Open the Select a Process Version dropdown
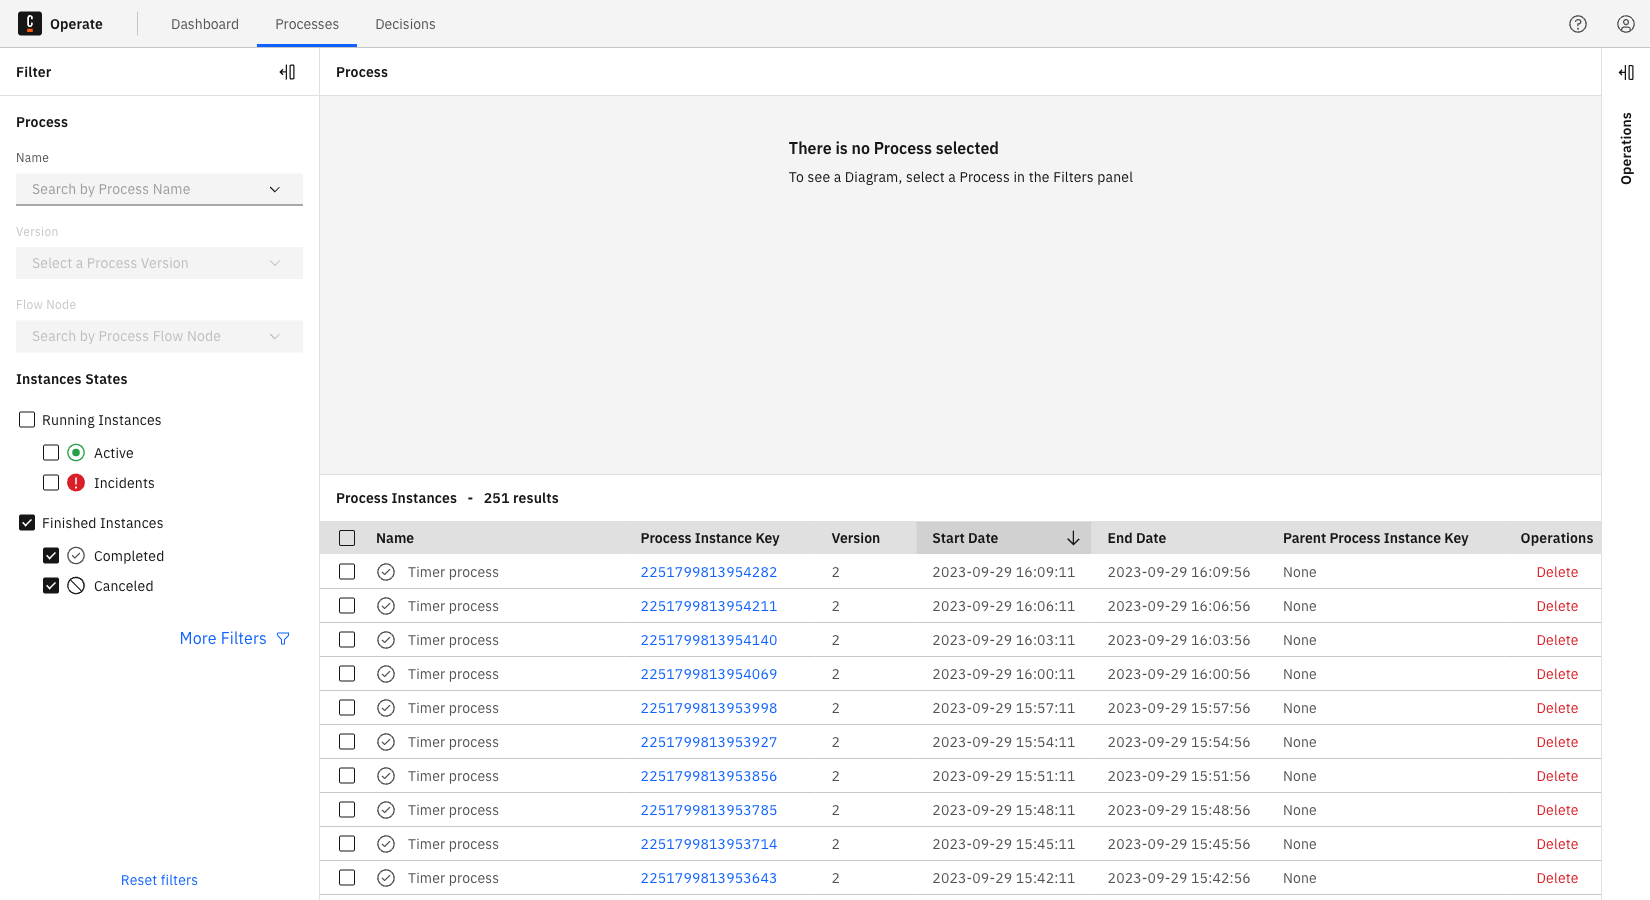Image resolution: width=1650 pixels, height=900 pixels. 159,263
